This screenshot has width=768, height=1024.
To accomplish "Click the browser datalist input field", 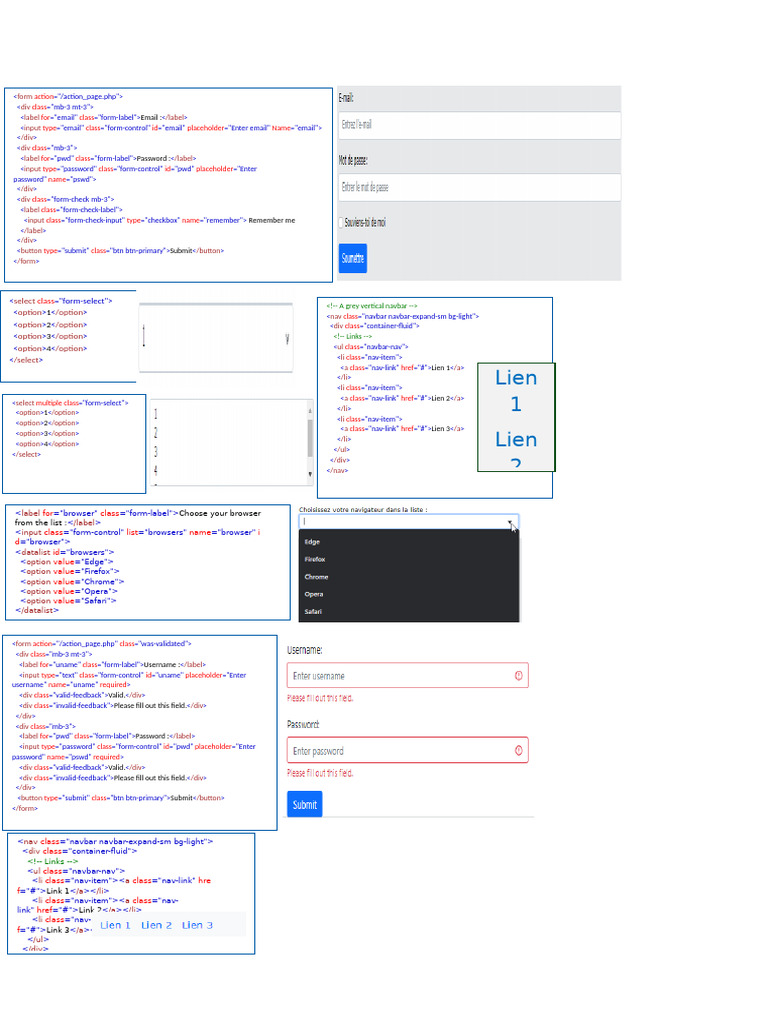I will pos(409,522).
